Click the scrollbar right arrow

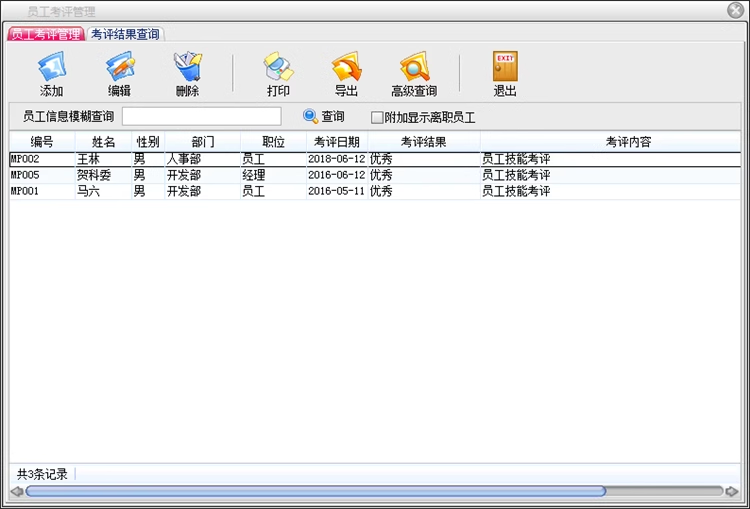pyautogui.click(x=732, y=491)
